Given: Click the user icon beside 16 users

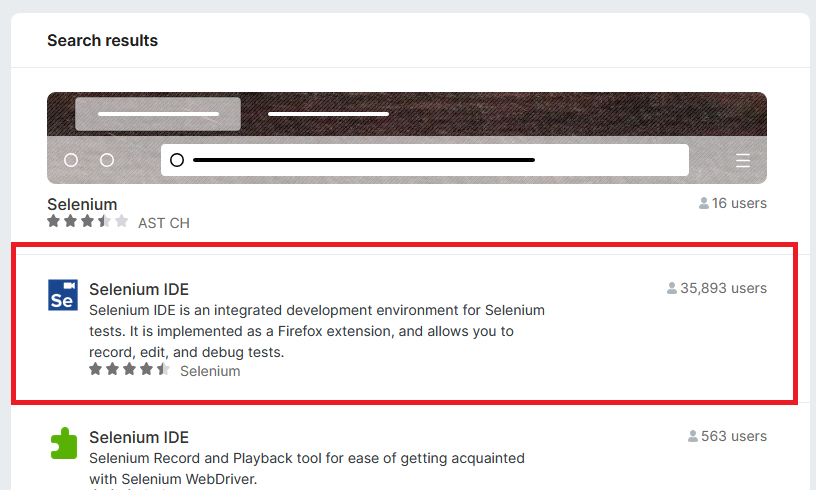Looking at the screenshot, I should pos(704,203).
